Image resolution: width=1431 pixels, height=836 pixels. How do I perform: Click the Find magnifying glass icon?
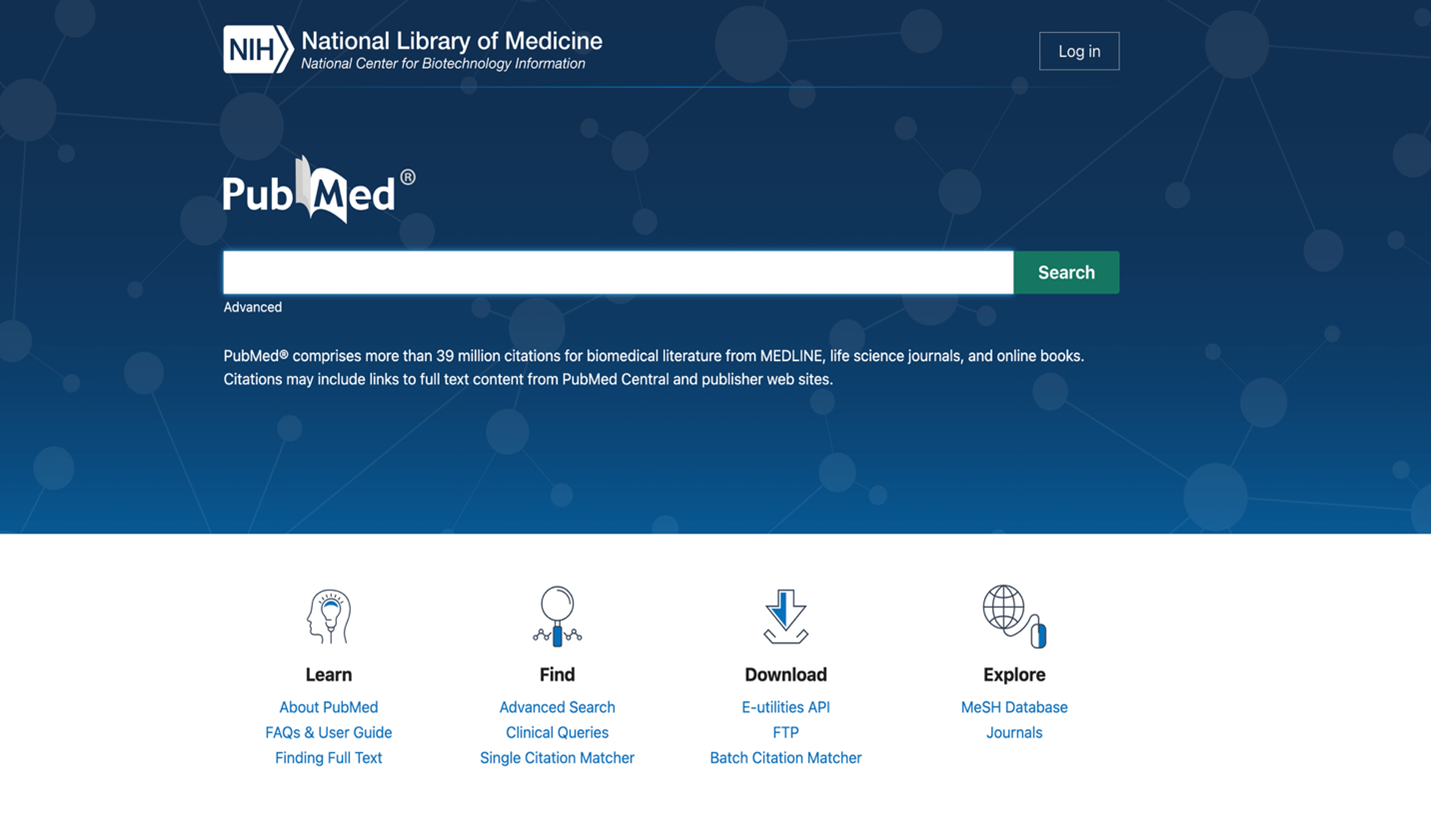557,616
